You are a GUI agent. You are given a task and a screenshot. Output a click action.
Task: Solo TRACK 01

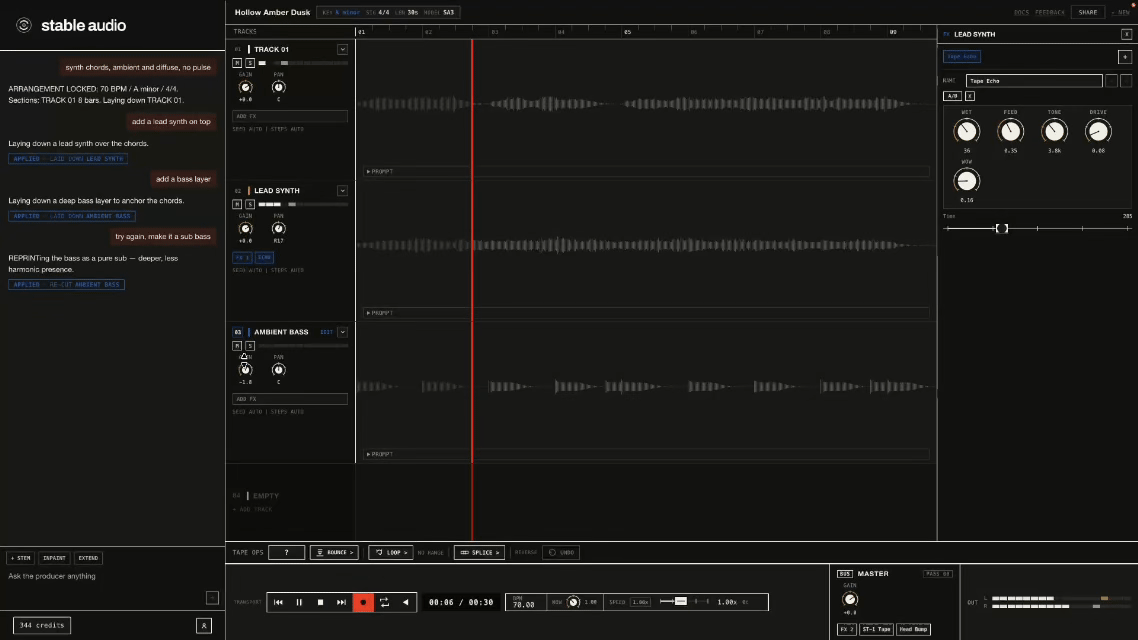click(250, 63)
